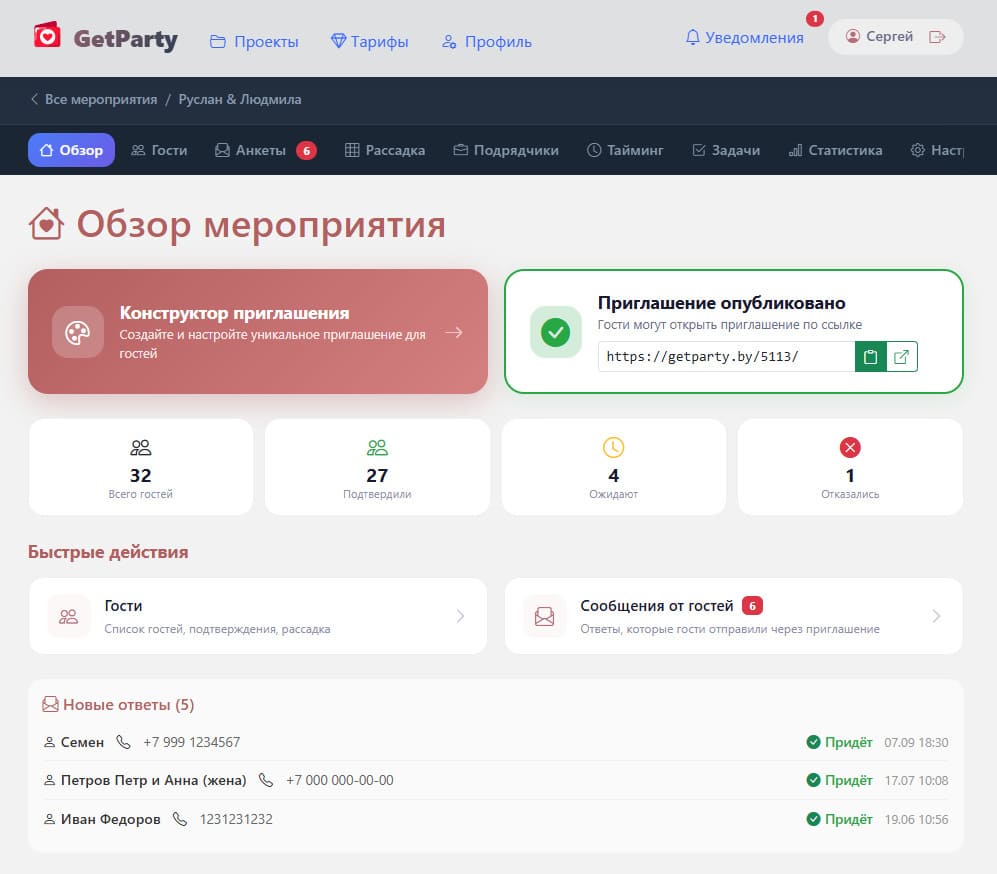Open Тарифы pricing page
This screenshot has width=997, height=874.
(369, 41)
